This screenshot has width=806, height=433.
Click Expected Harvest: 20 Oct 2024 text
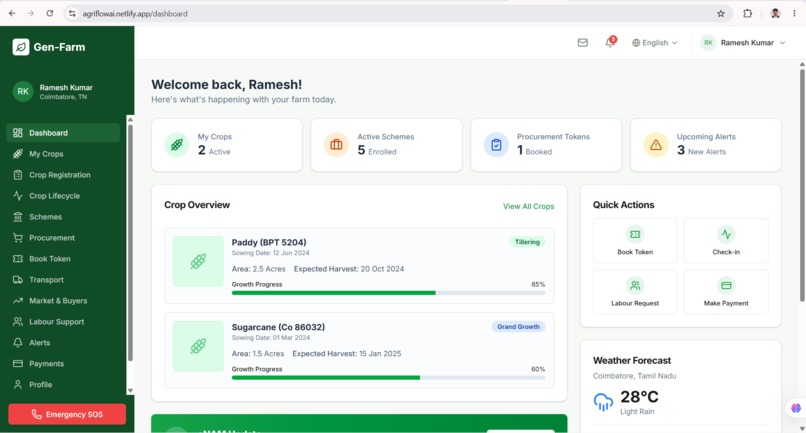click(x=349, y=269)
